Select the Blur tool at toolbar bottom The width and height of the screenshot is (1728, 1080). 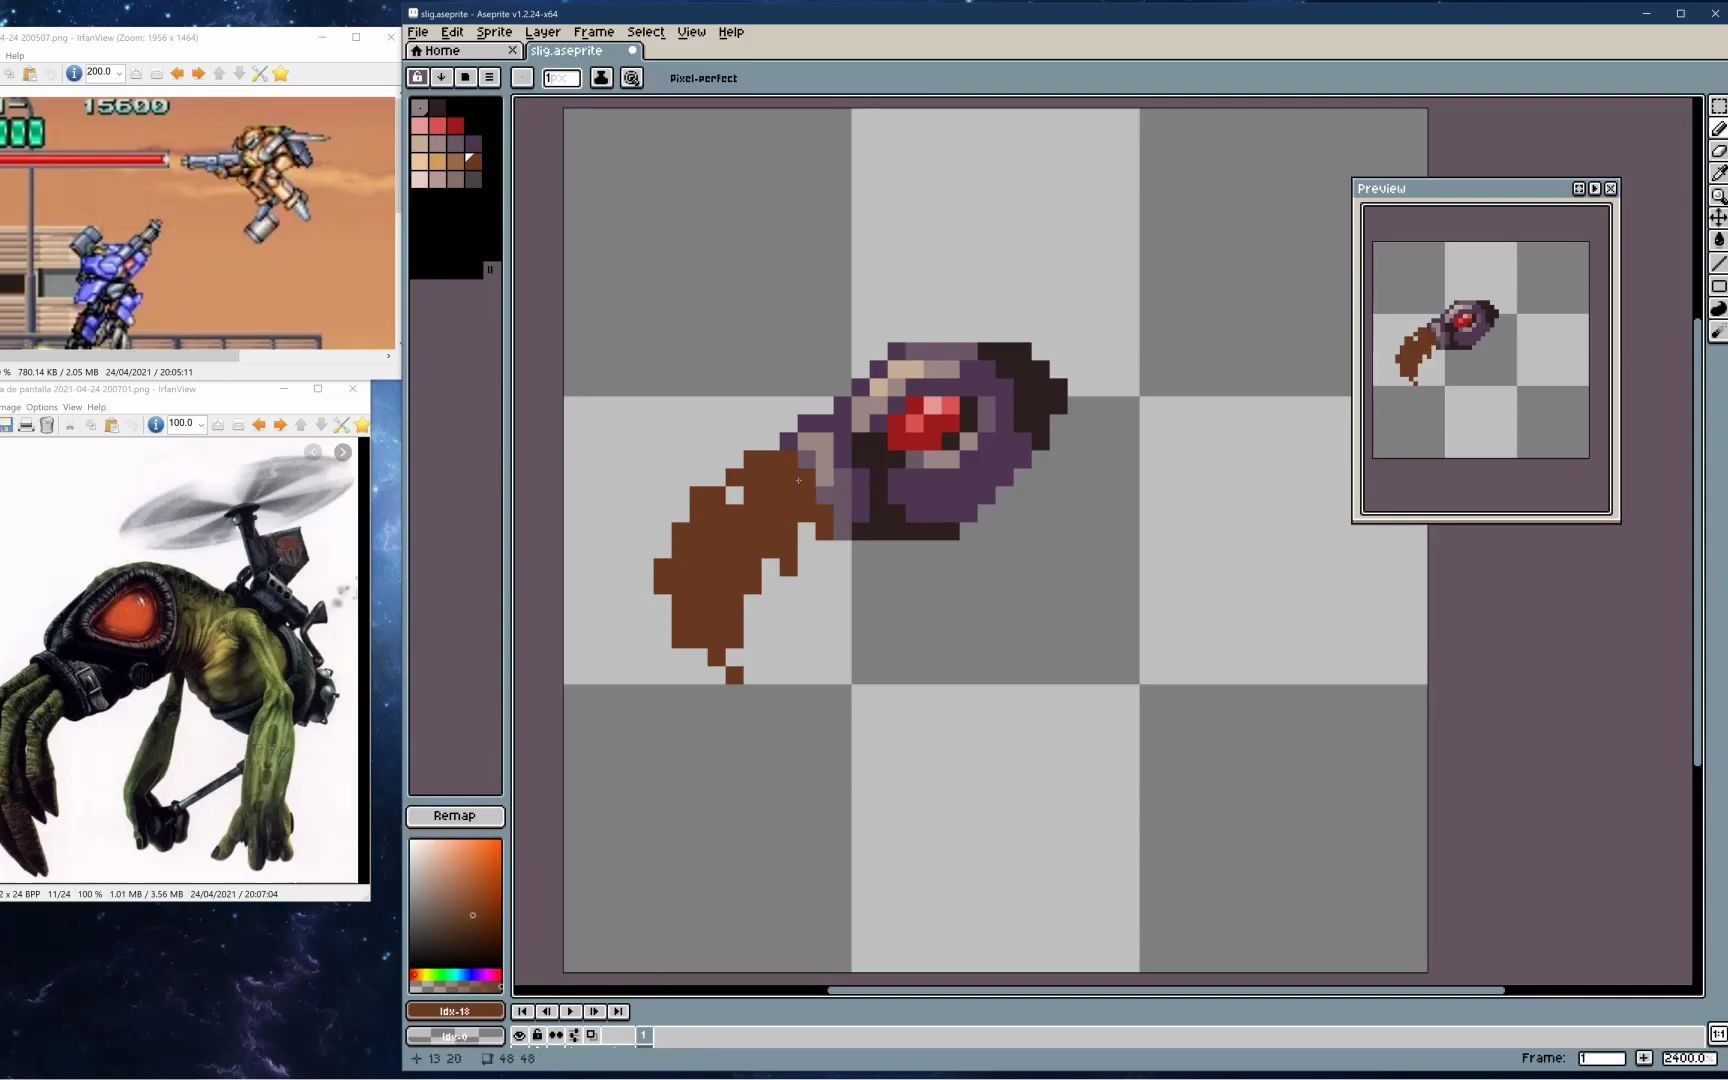tap(1718, 331)
